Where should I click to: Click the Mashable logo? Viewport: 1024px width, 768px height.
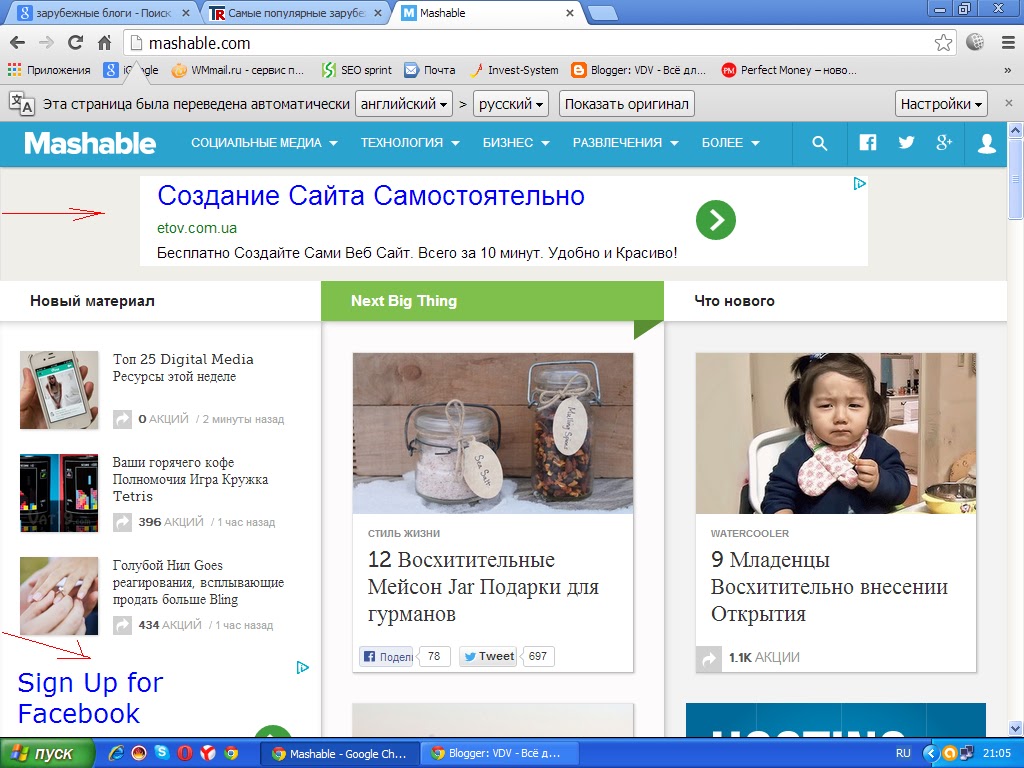point(90,143)
